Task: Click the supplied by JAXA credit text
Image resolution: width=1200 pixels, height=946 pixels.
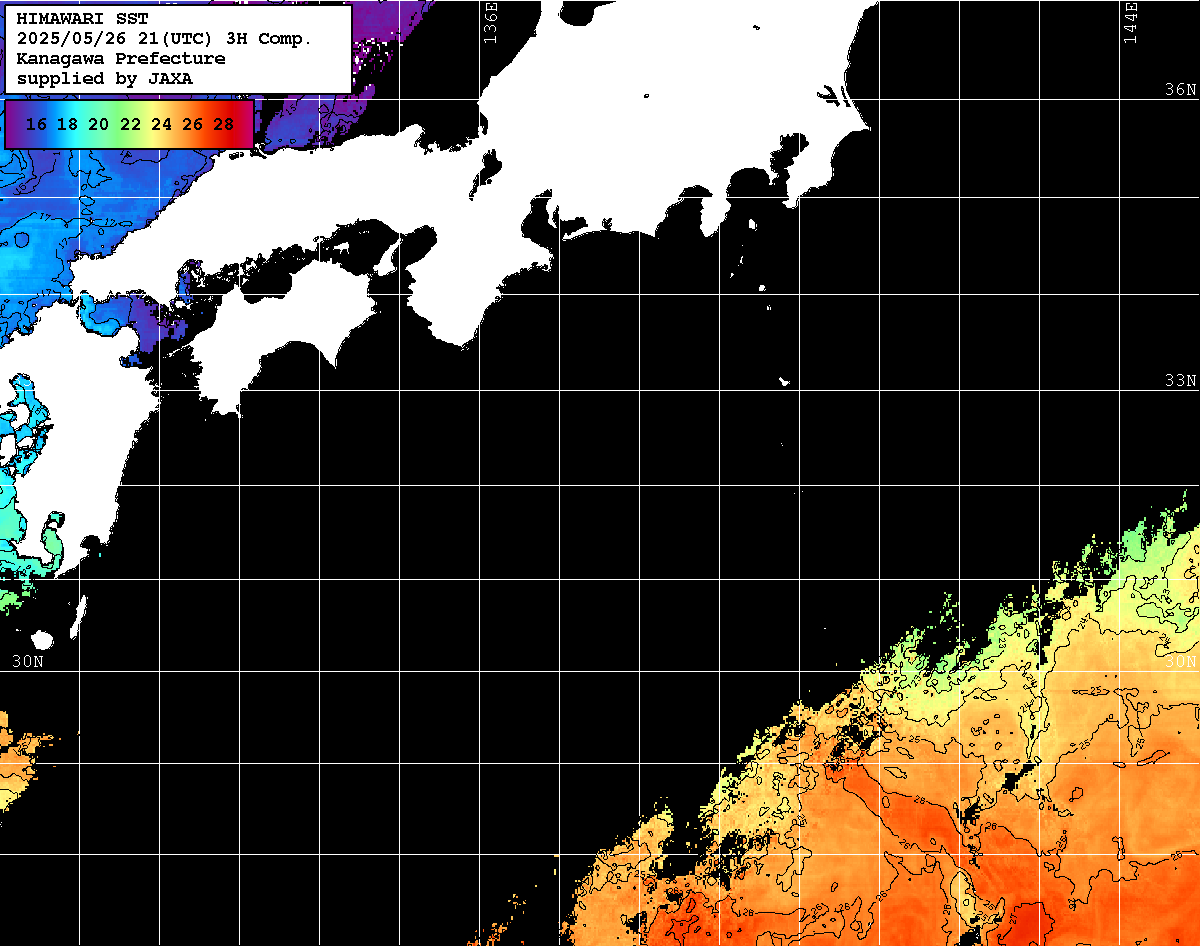Action: point(105,78)
